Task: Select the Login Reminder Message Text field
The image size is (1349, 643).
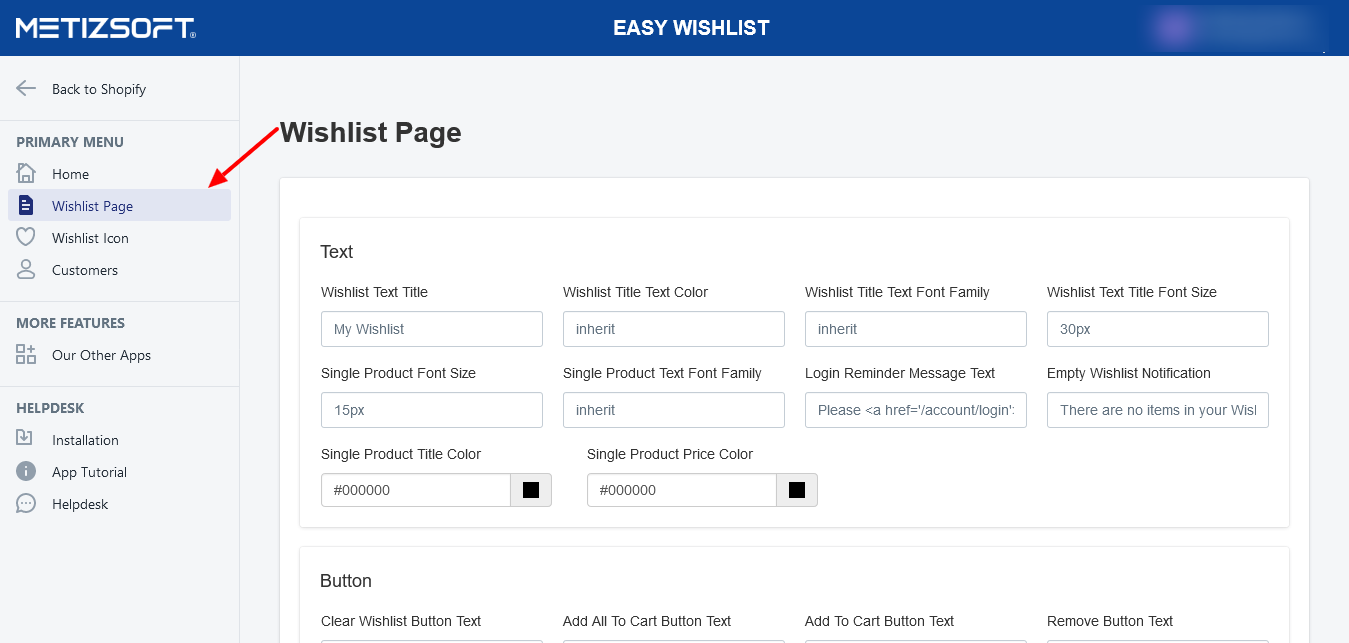Action: click(915, 410)
